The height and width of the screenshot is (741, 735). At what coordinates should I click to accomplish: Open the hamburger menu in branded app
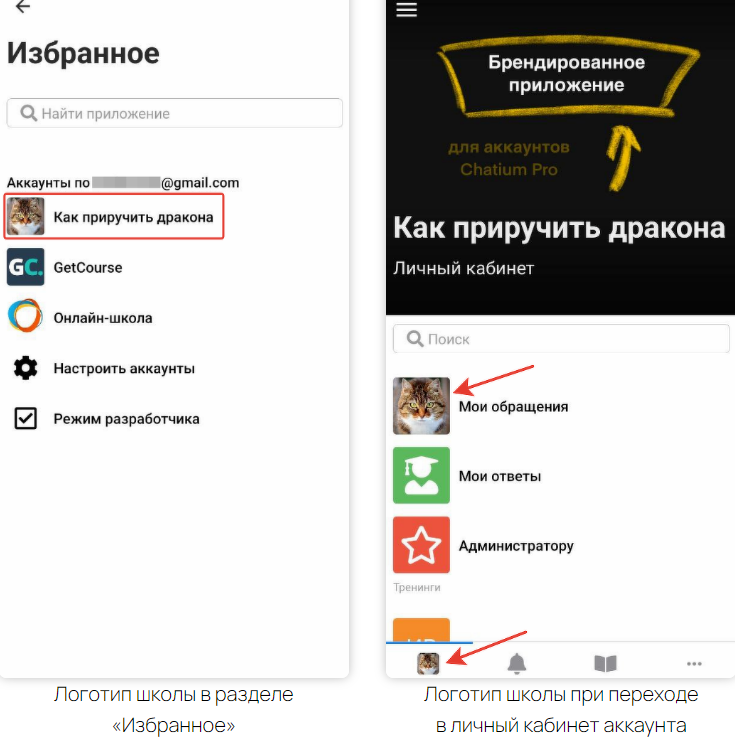pyautogui.click(x=406, y=9)
